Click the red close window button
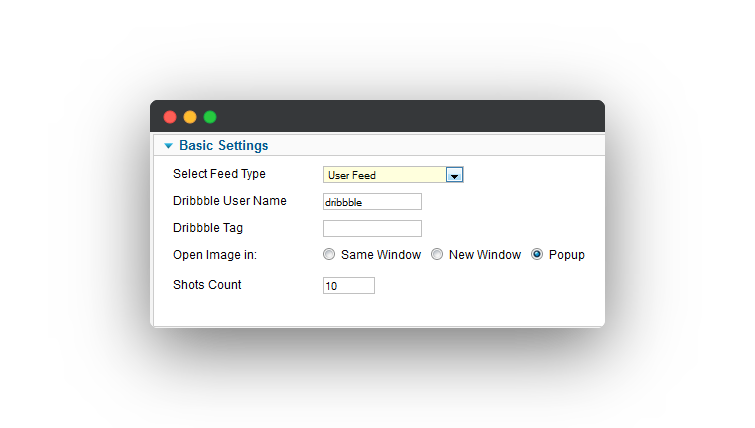 click(x=170, y=117)
